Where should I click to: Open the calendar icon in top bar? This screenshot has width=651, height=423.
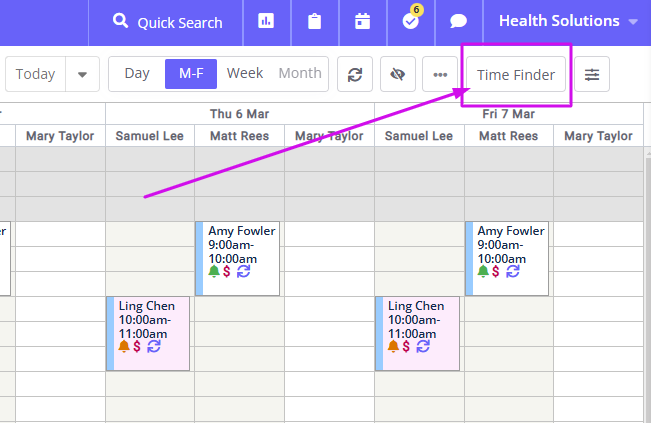pyautogui.click(x=362, y=22)
